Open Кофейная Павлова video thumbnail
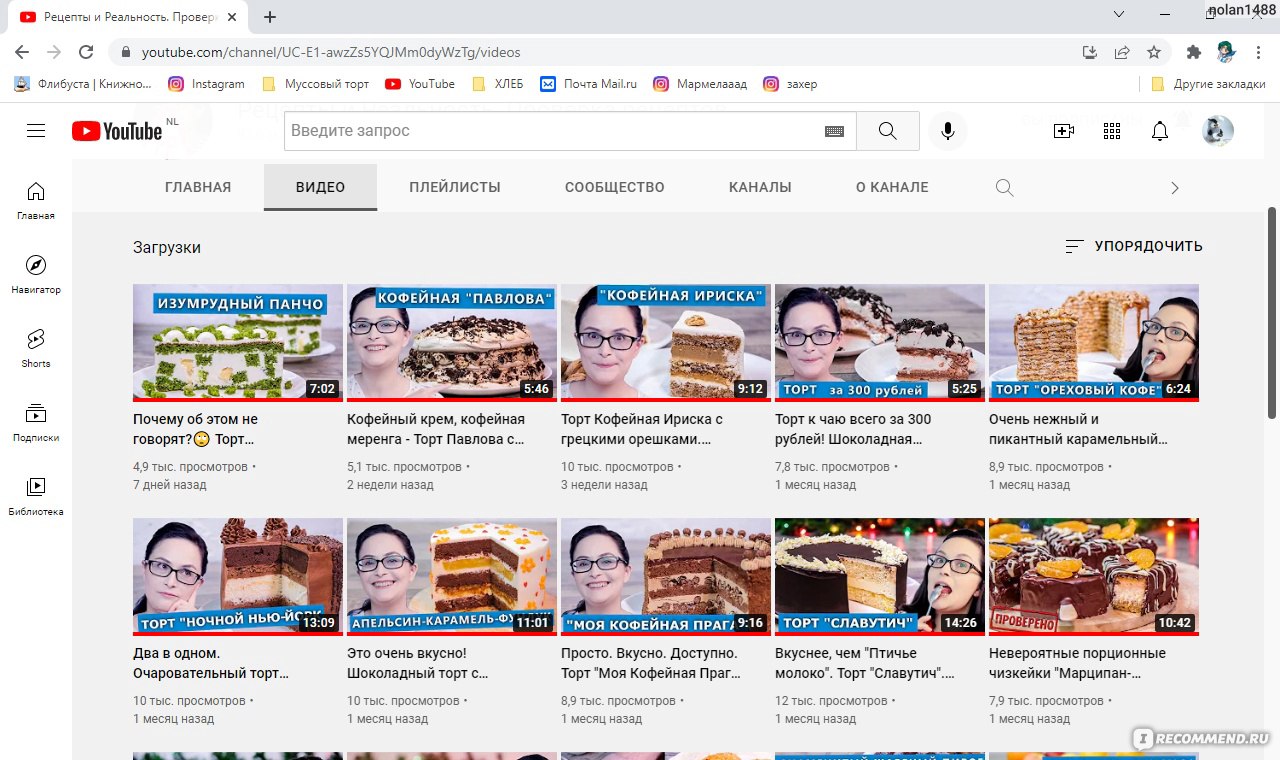Viewport: 1280px width, 760px height. [452, 343]
